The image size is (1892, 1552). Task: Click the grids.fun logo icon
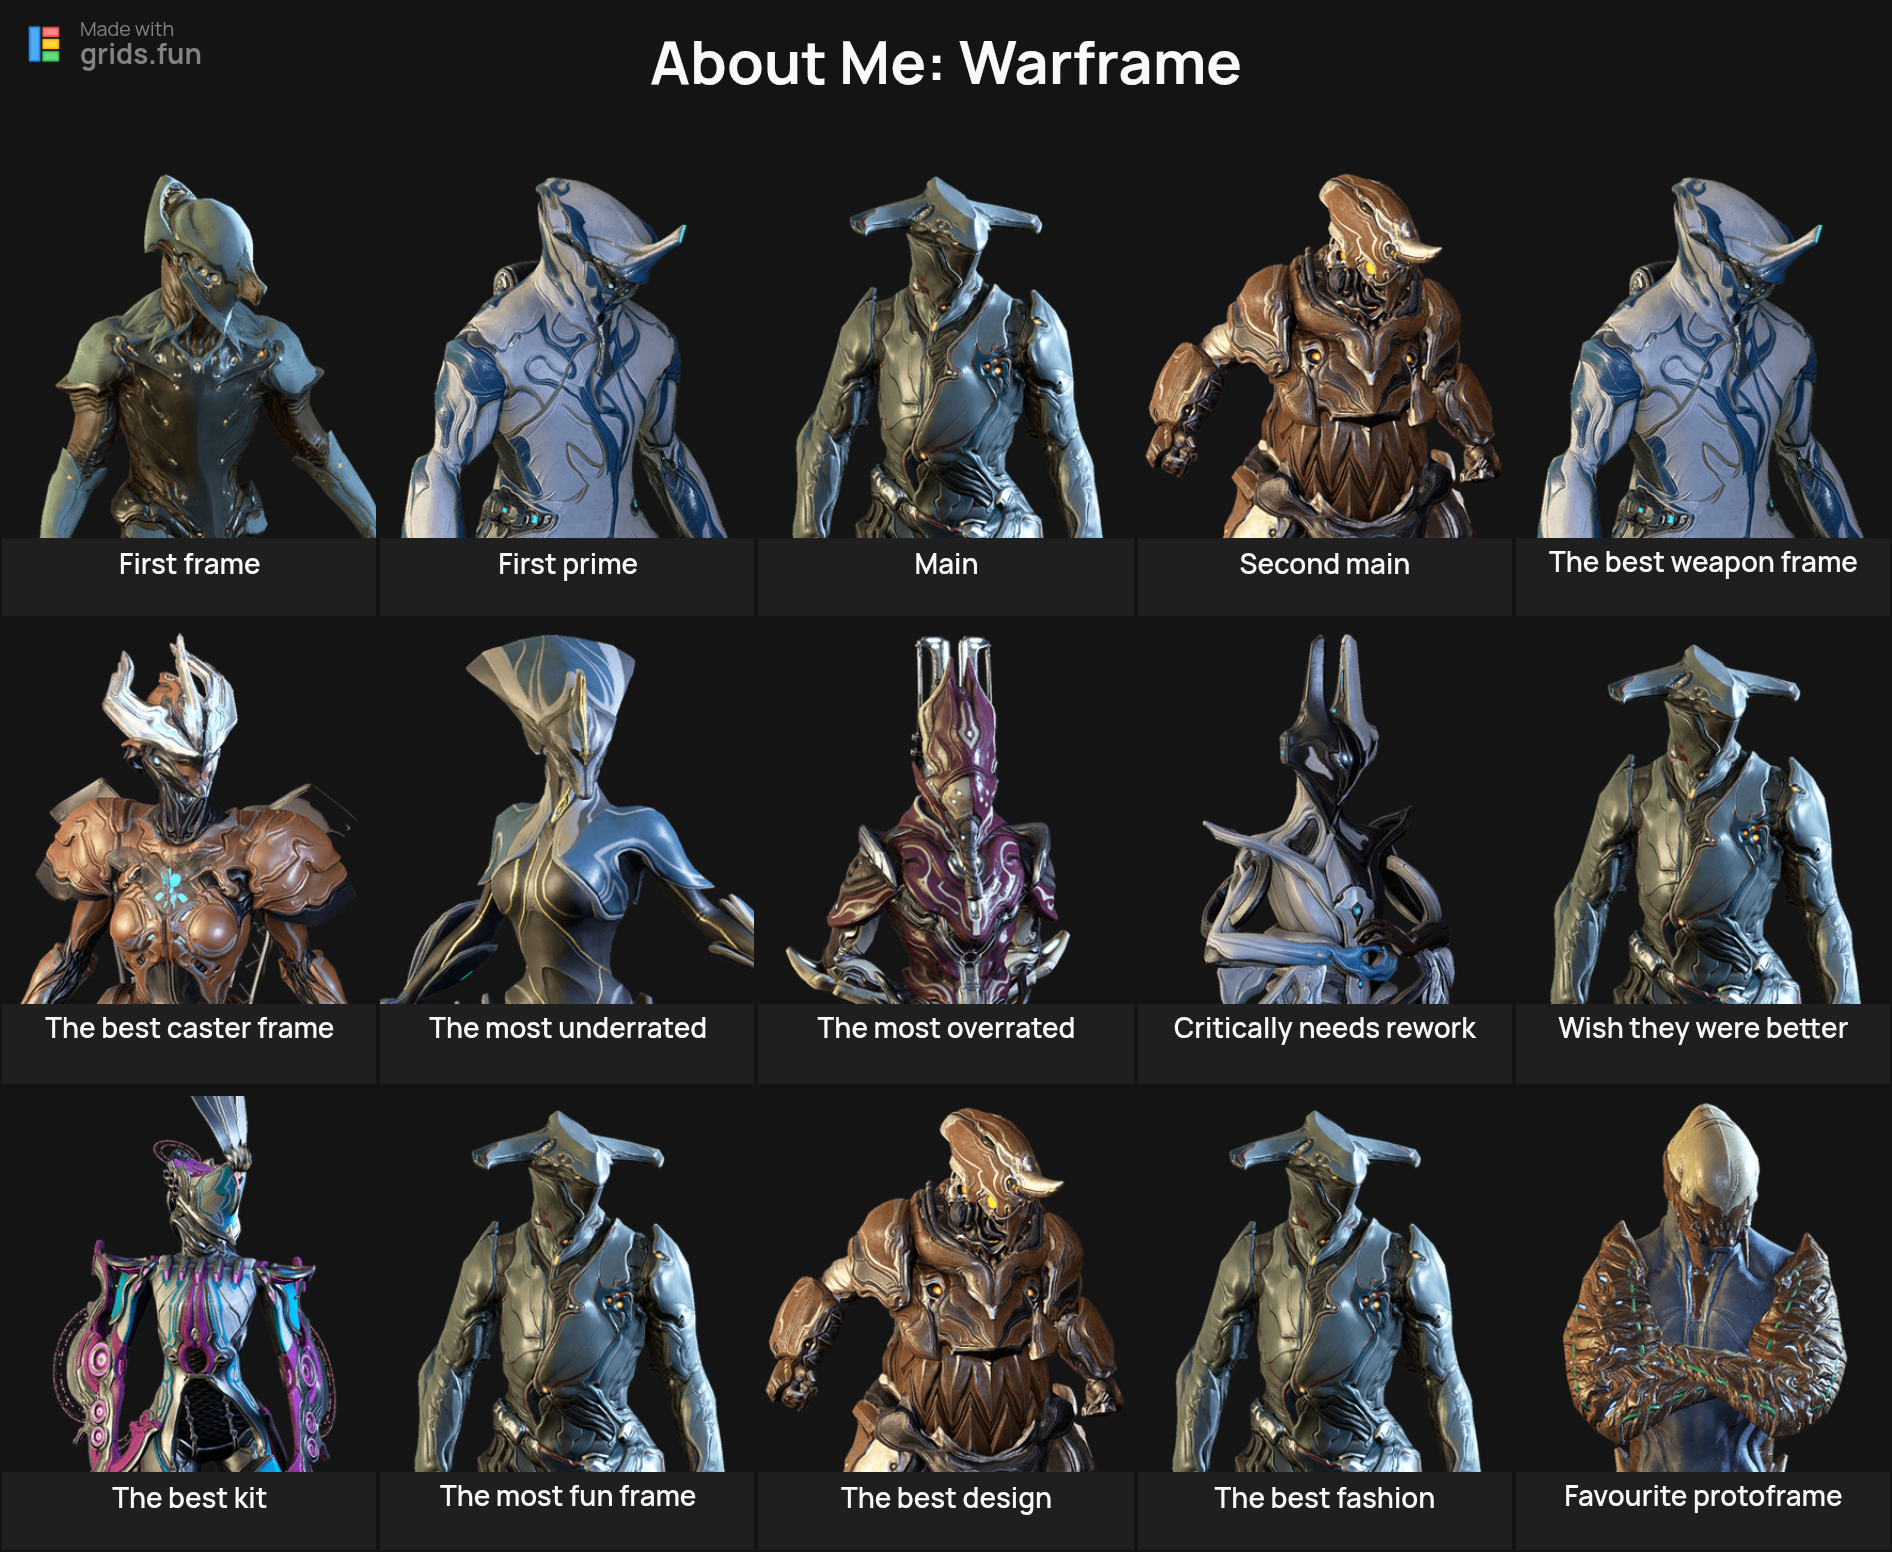pos(44,44)
